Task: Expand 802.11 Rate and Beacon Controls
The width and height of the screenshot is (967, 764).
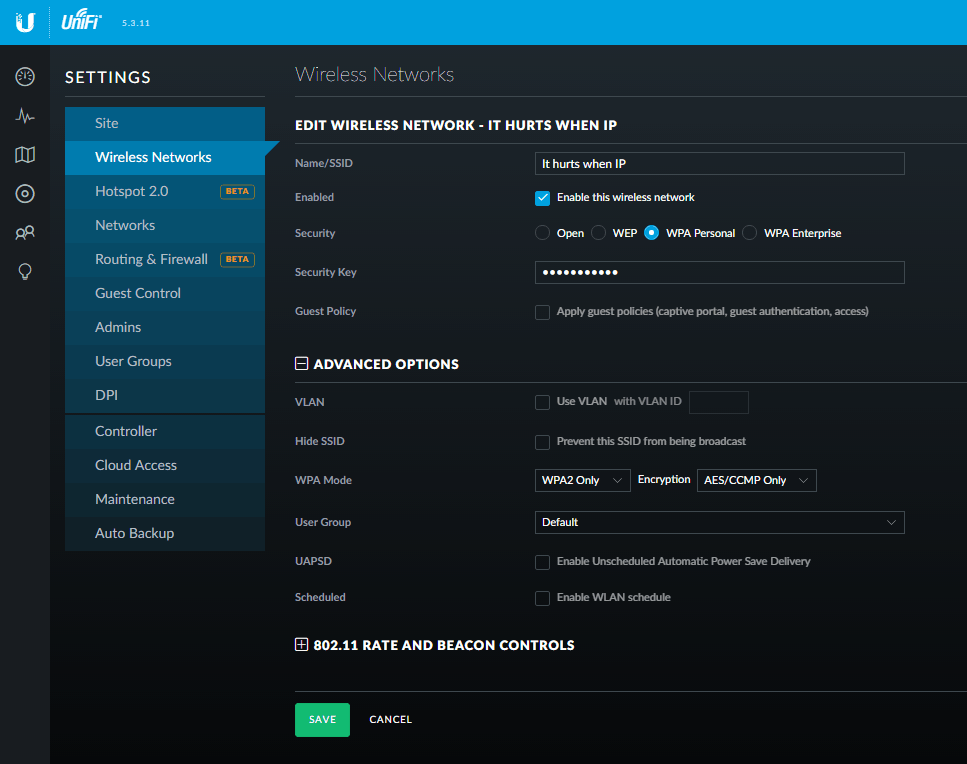Action: point(301,645)
